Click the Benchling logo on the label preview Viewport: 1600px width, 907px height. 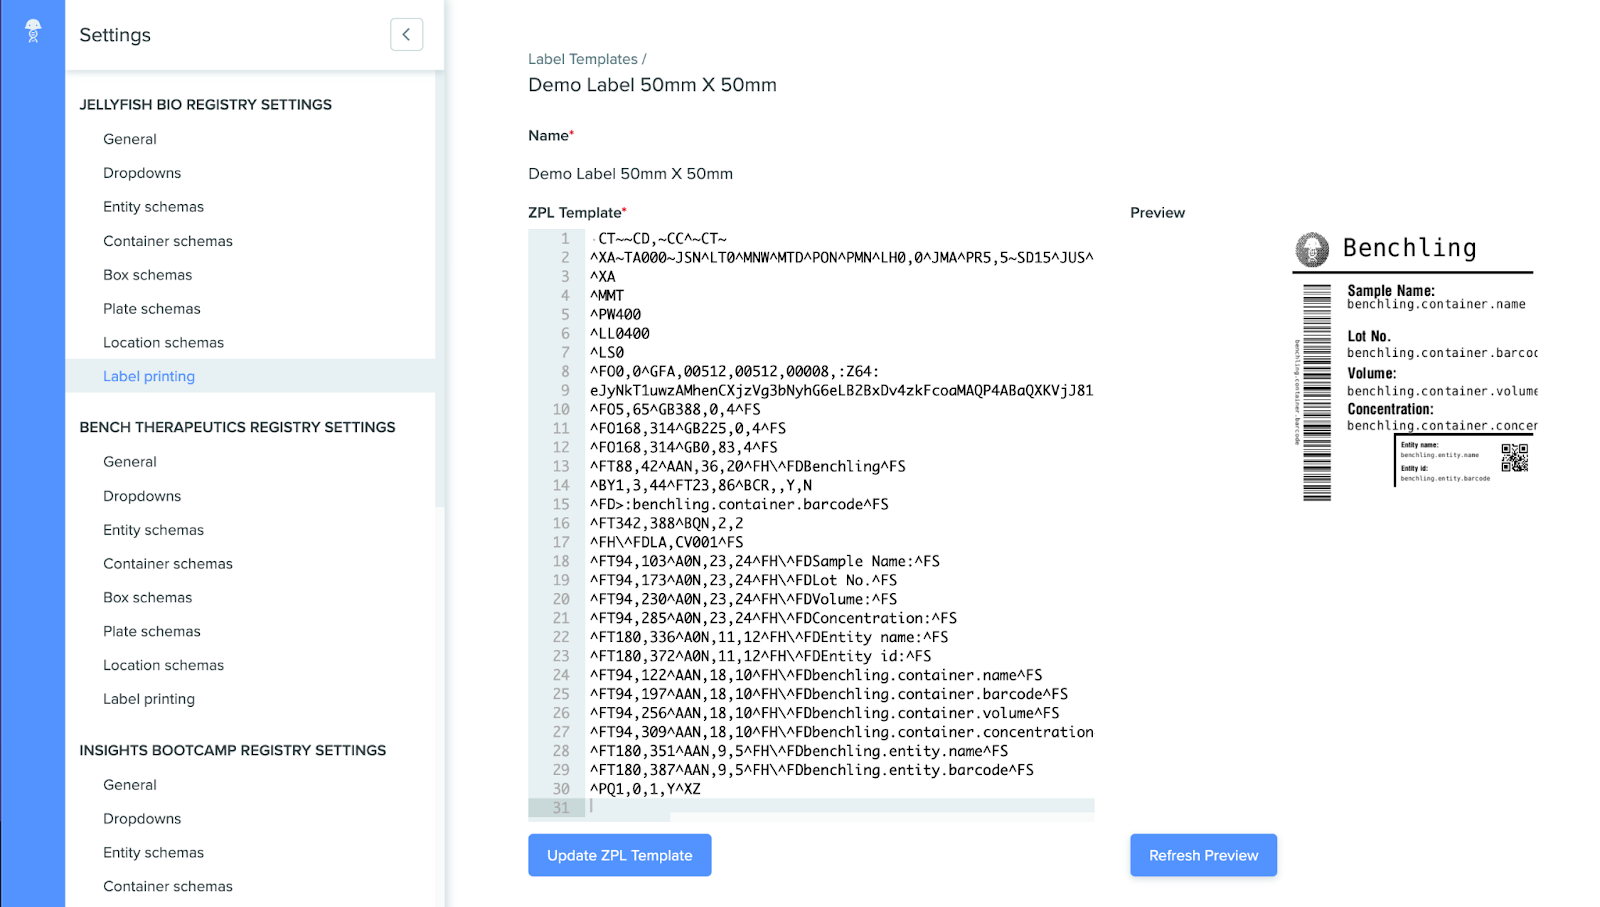[x=1312, y=249]
